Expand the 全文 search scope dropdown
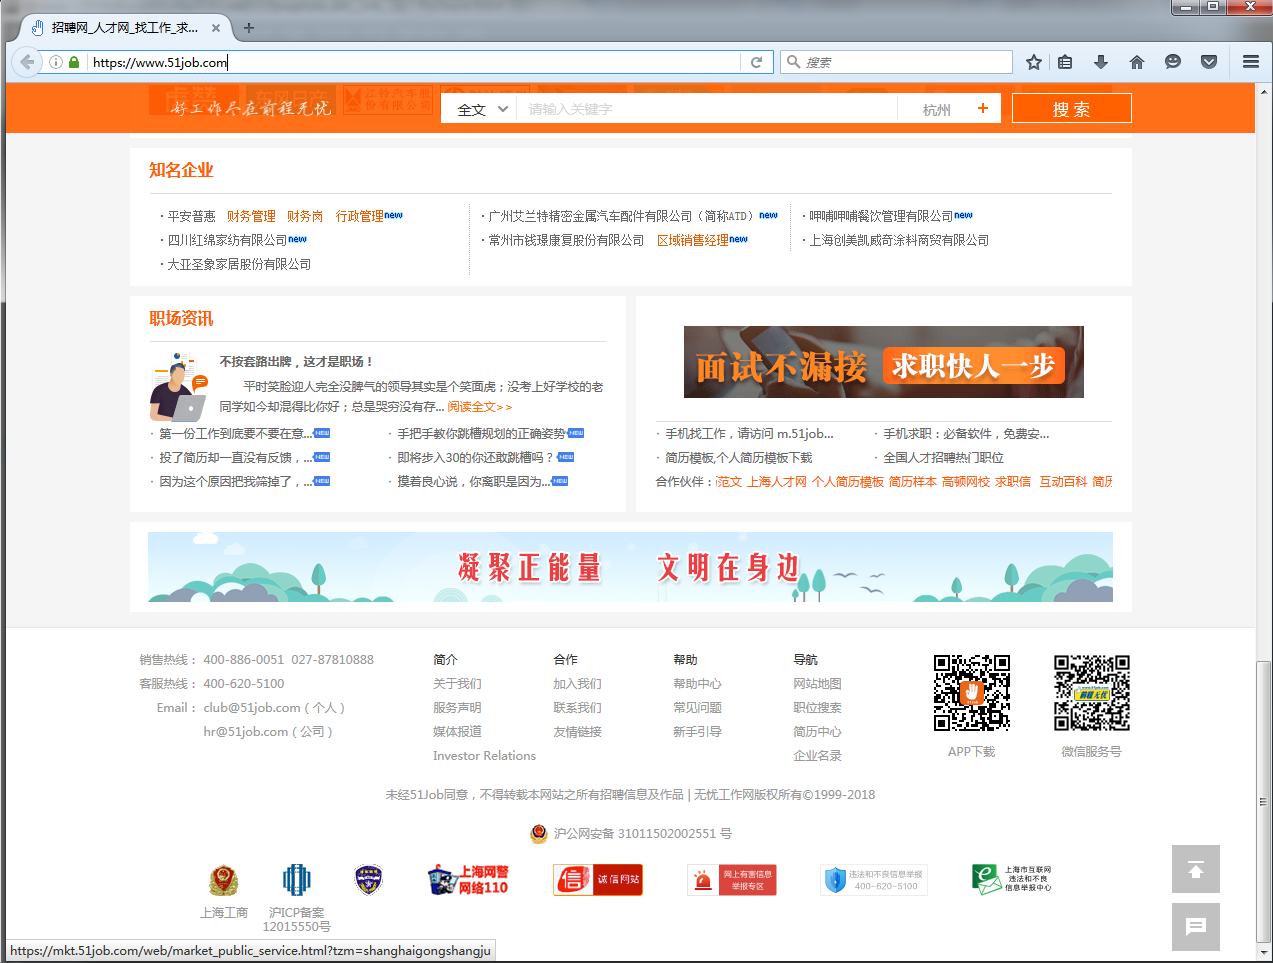The image size is (1273, 963). click(x=483, y=109)
